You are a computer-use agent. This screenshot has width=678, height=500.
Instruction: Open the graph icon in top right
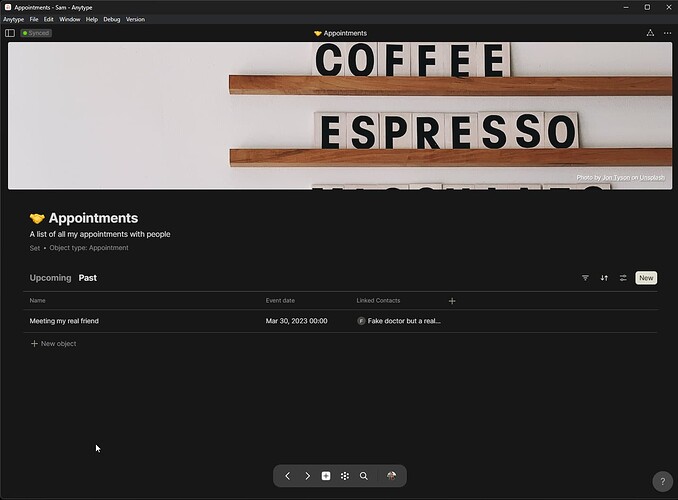pos(650,33)
